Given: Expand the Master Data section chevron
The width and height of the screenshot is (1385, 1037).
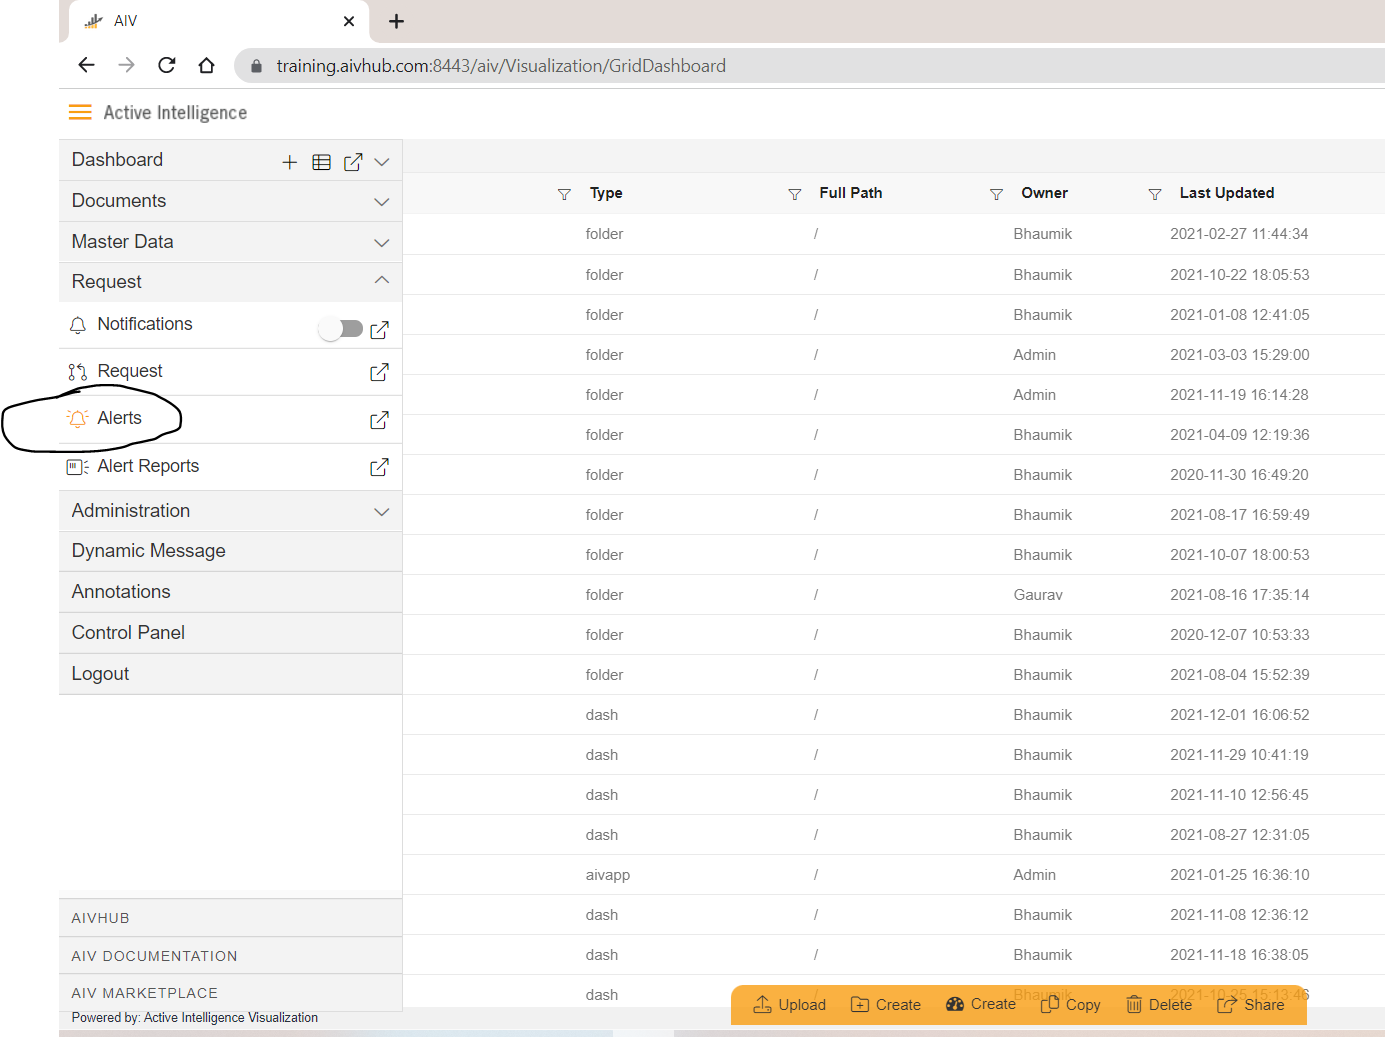Looking at the screenshot, I should [382, 243].
